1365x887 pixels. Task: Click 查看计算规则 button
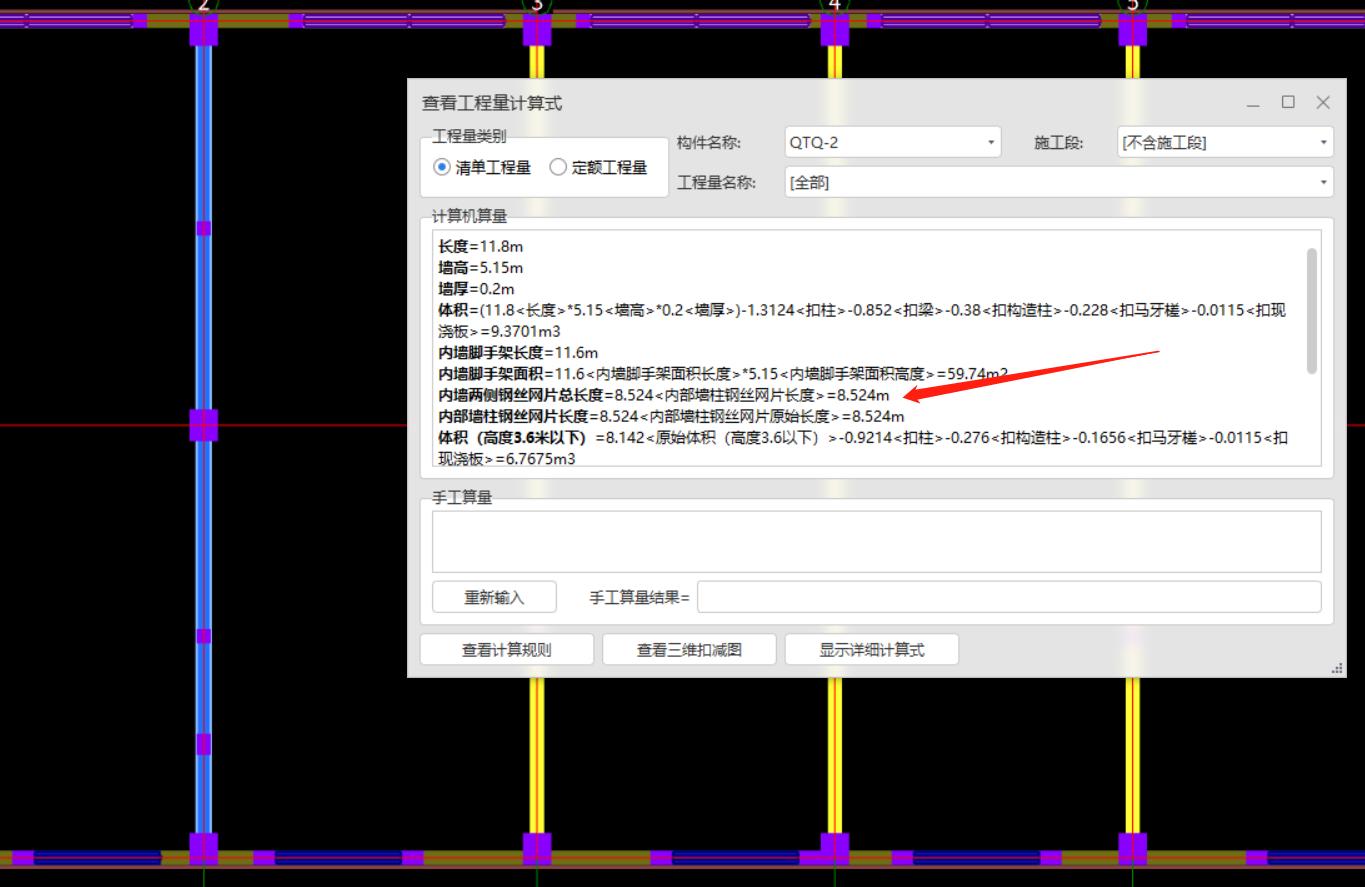pyautogui.click(x=507, y=650)
